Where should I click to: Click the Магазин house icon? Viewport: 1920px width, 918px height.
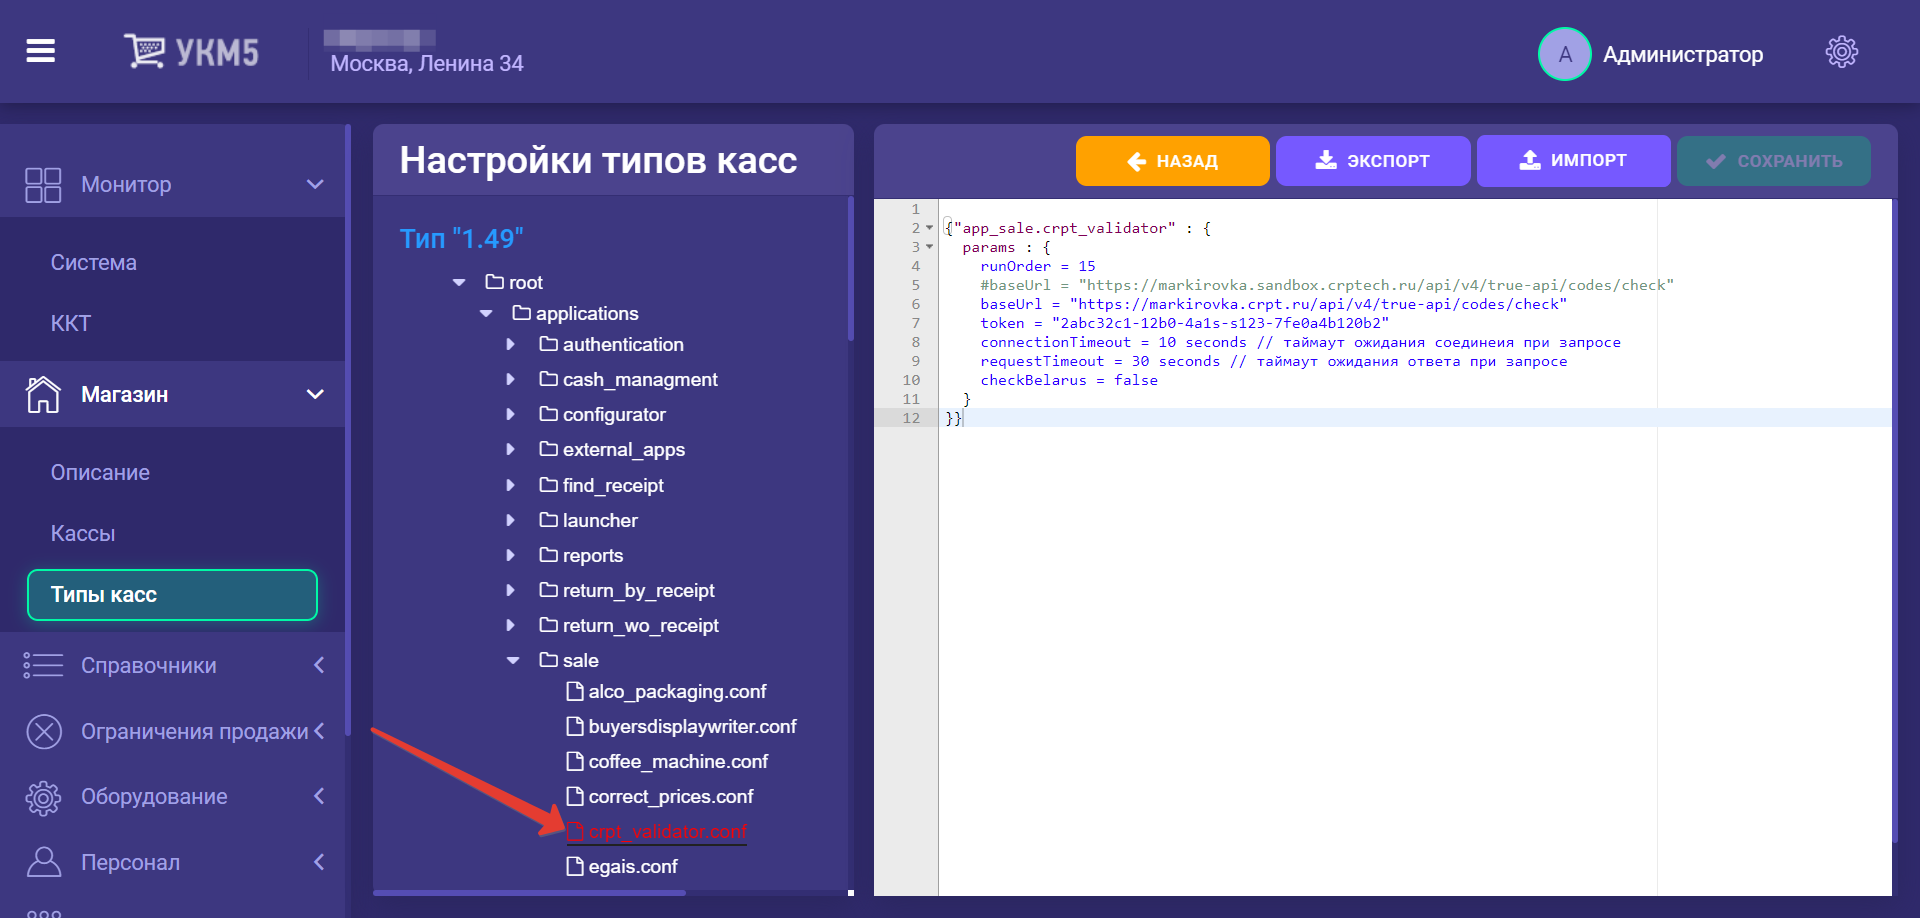tap(43, 395)
